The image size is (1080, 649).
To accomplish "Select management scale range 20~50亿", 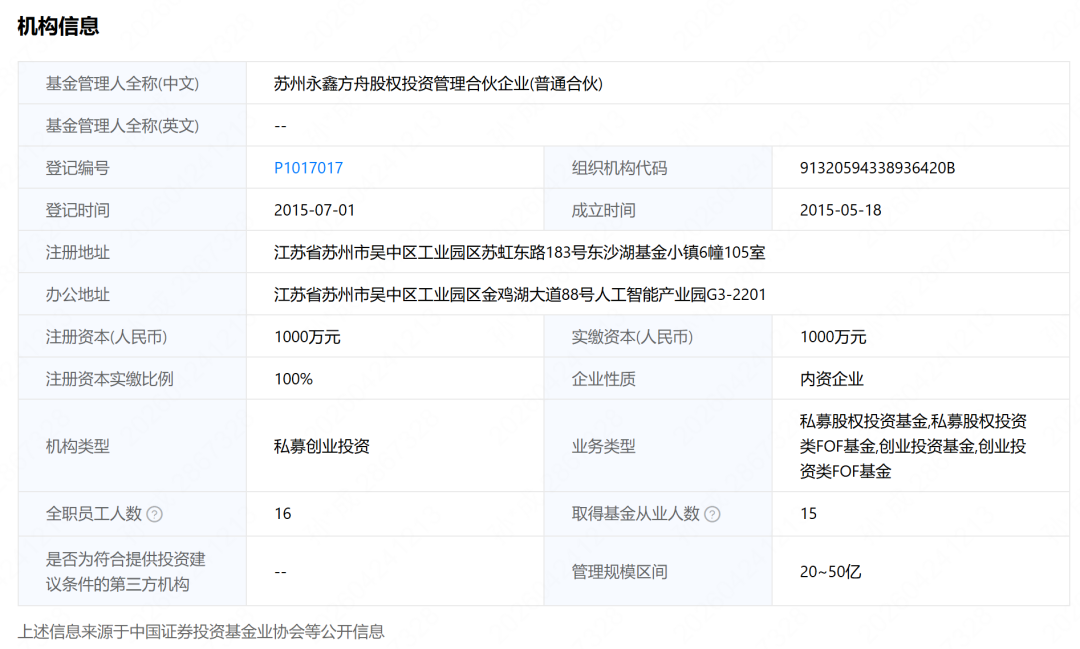I will tap(830, 572).
